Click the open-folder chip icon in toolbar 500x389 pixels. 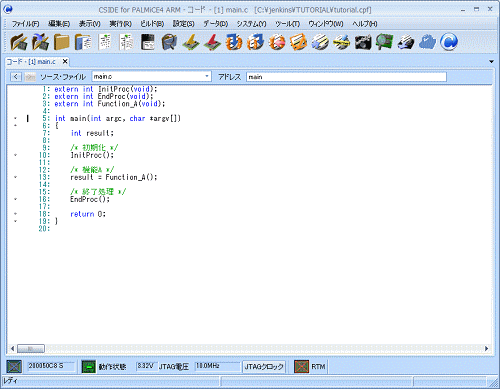19,42
